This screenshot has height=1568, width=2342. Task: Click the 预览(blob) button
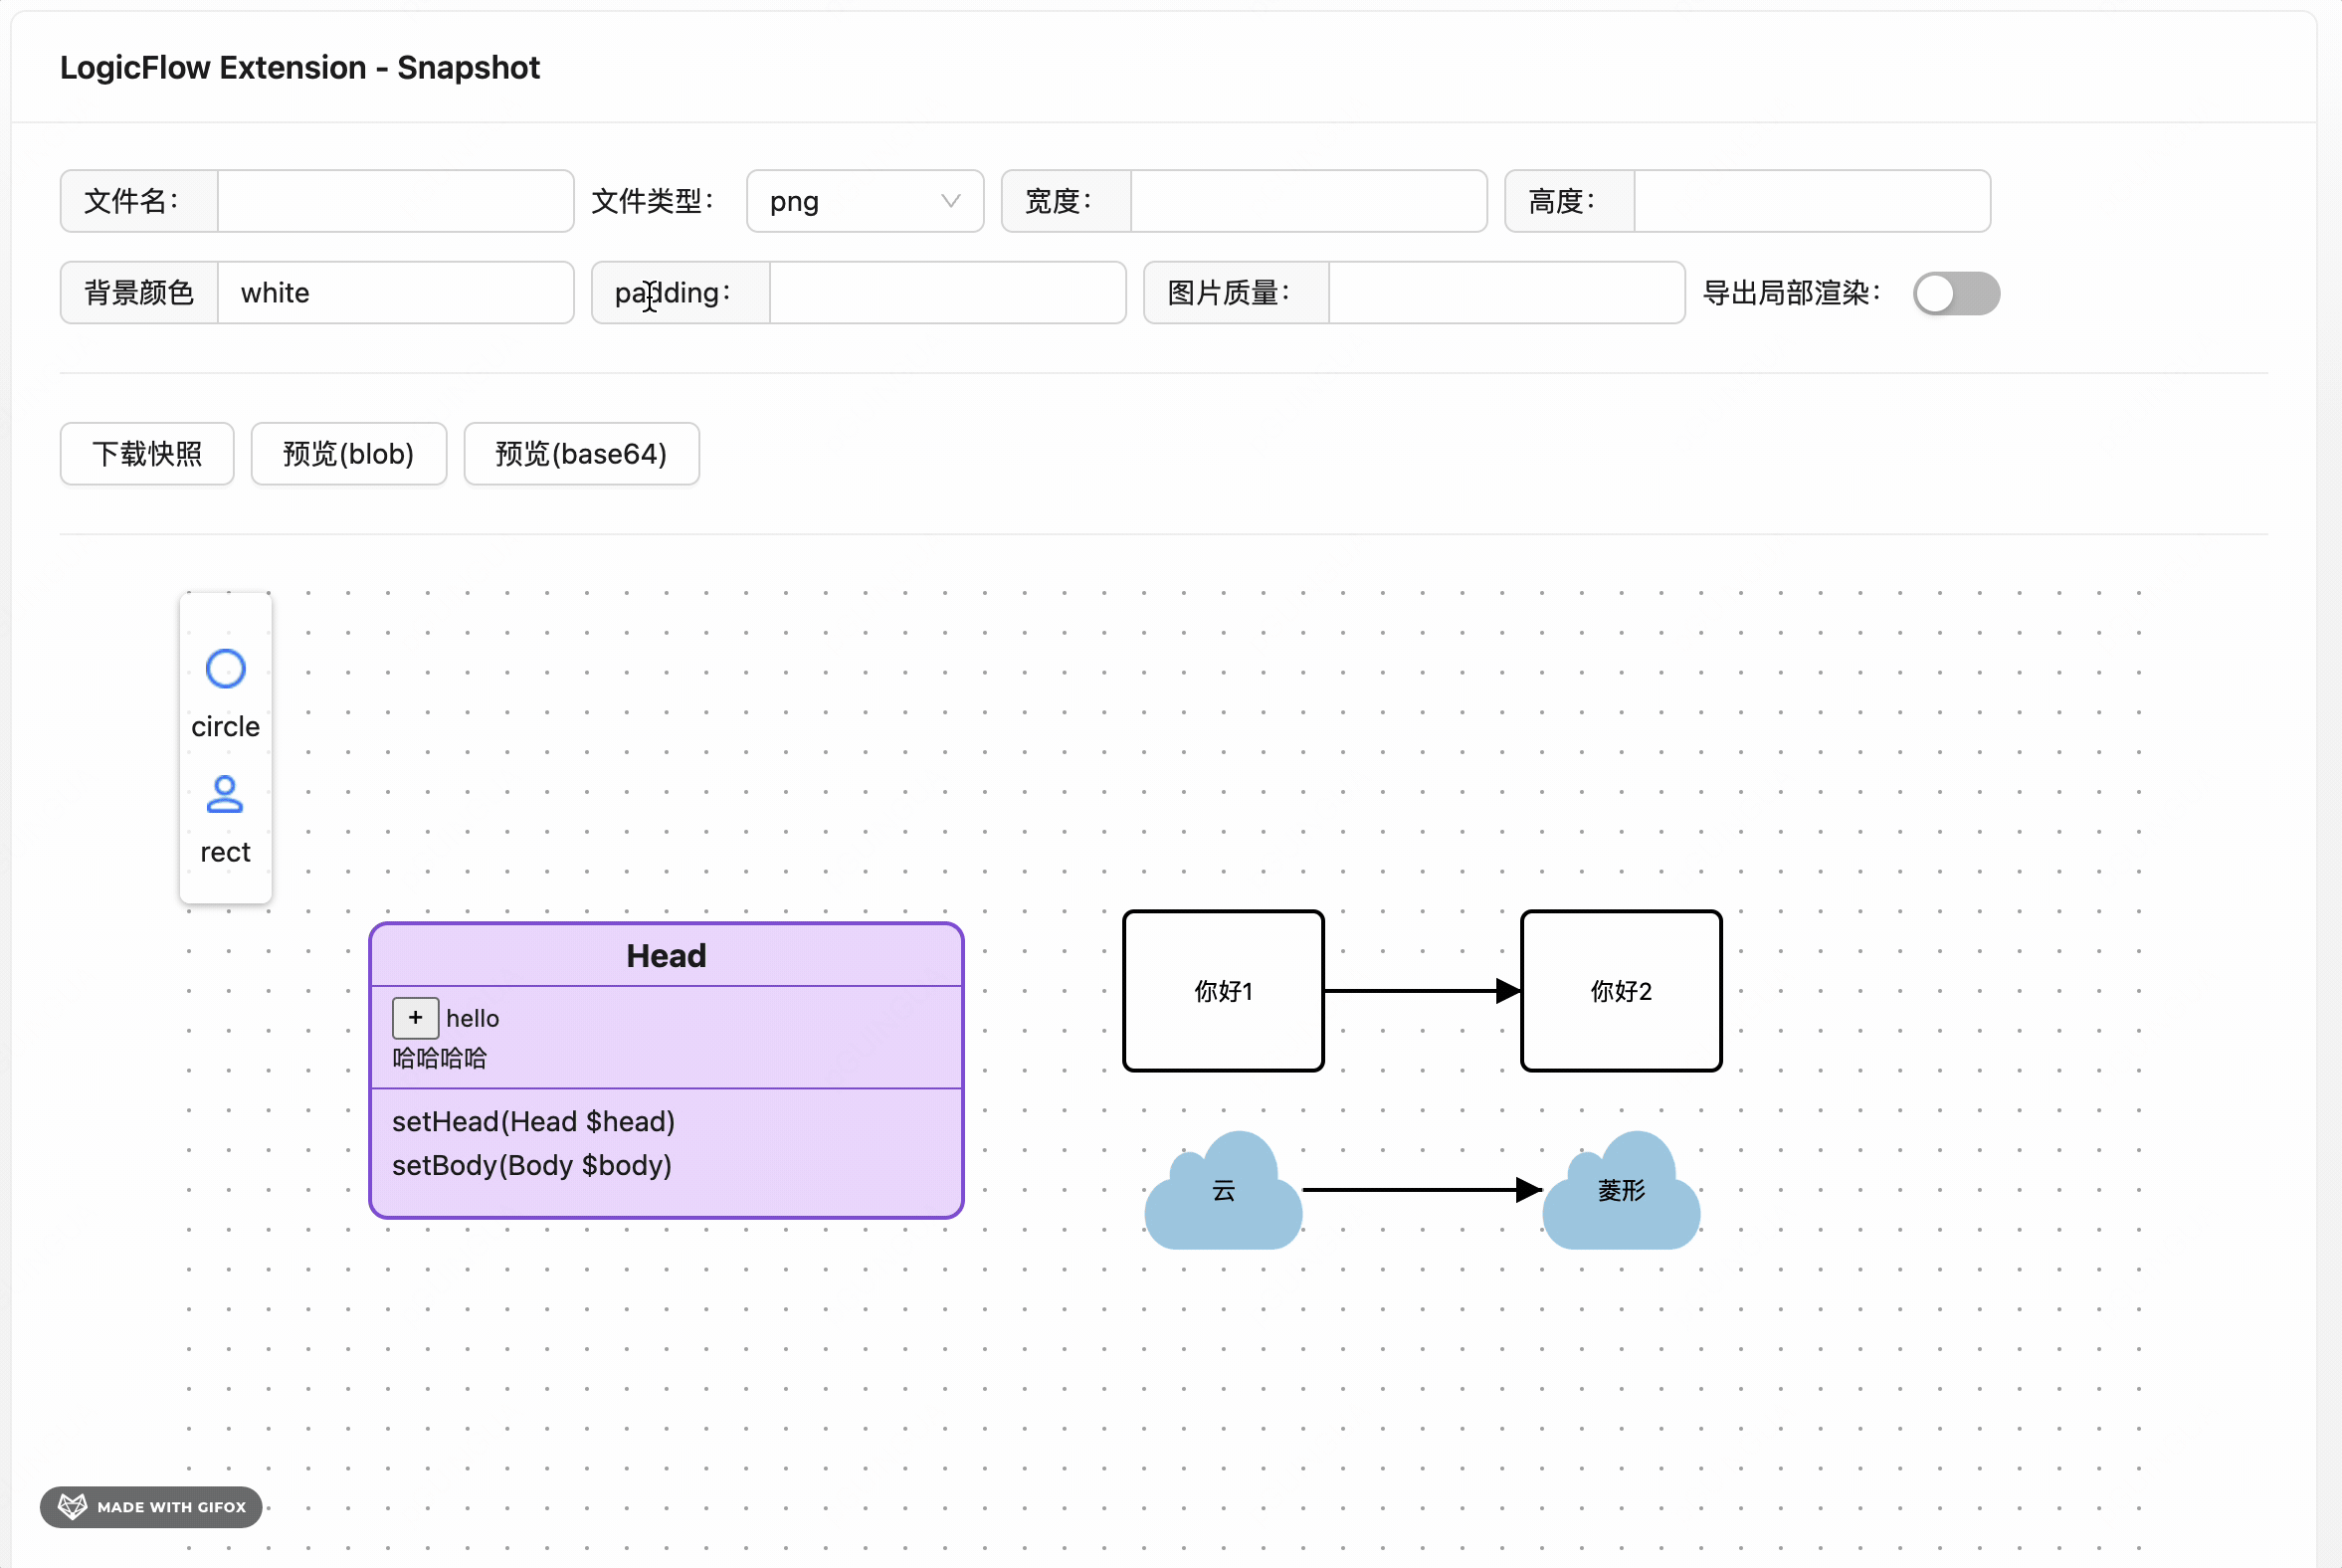pyautogui.click(x=348, y=454)
